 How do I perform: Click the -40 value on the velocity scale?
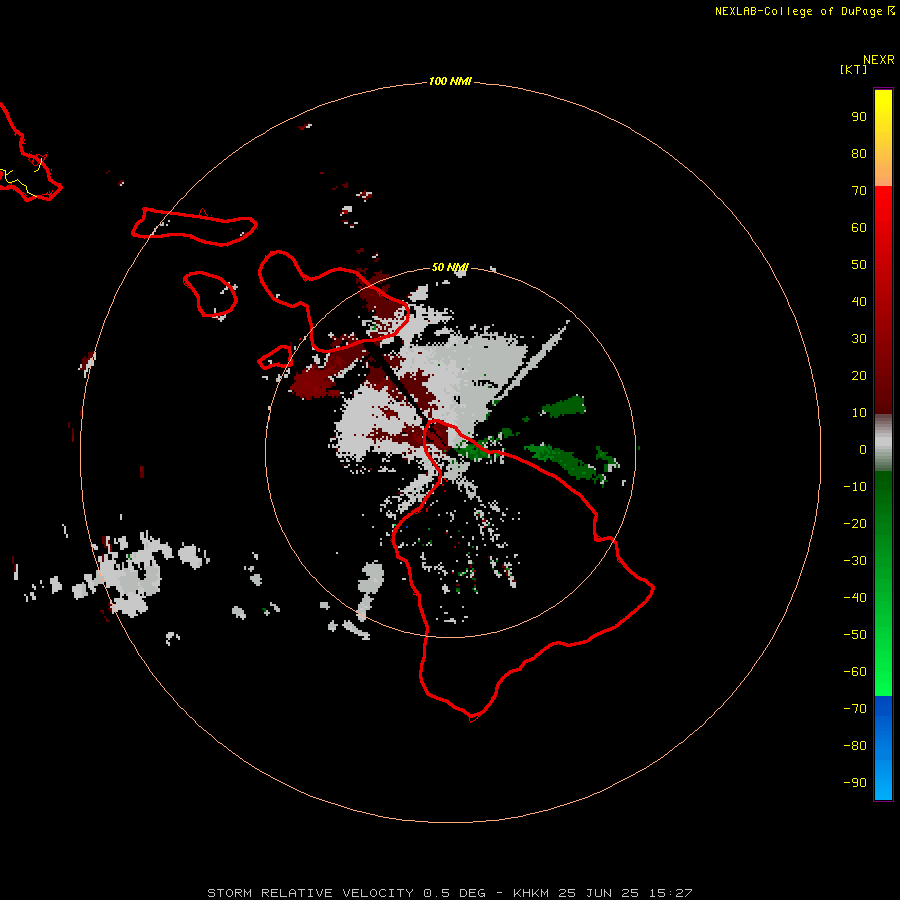click(x=855, y=598)
